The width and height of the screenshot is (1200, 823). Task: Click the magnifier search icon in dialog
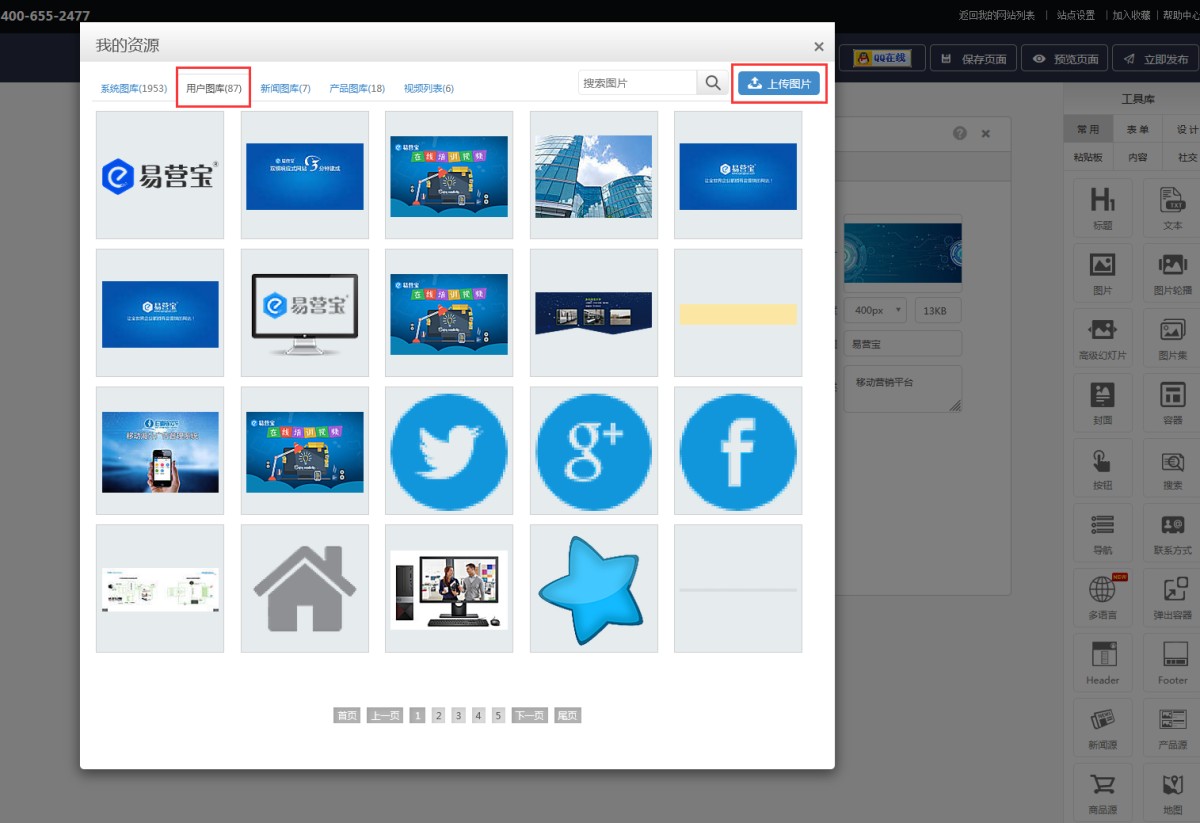point(712,83)
